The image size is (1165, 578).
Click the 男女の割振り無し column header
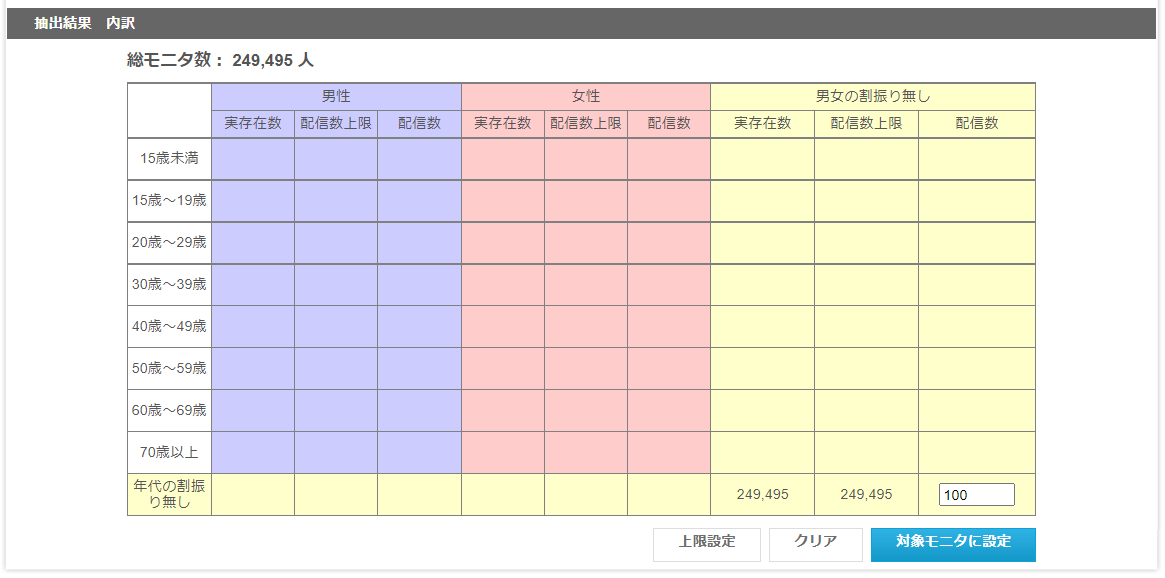click(873, 97)
